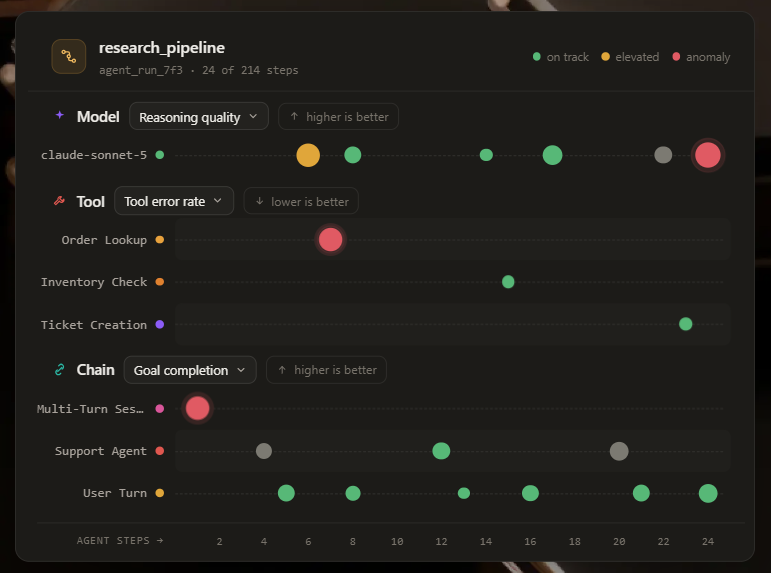Select the claude-sonnet-5 row label
Image resolution: width=771 pixels, height=573 pixels.
click(94, 155)
